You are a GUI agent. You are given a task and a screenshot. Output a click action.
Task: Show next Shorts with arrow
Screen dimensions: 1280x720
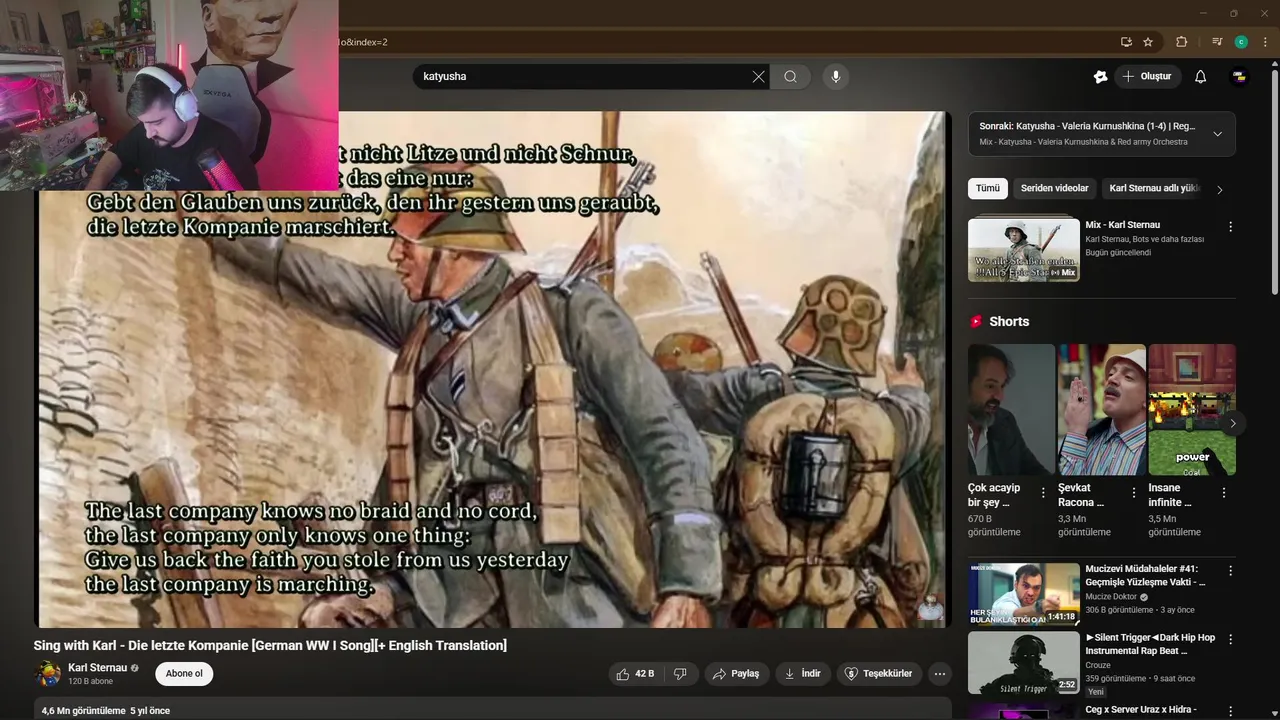(x=1232, y=423)
